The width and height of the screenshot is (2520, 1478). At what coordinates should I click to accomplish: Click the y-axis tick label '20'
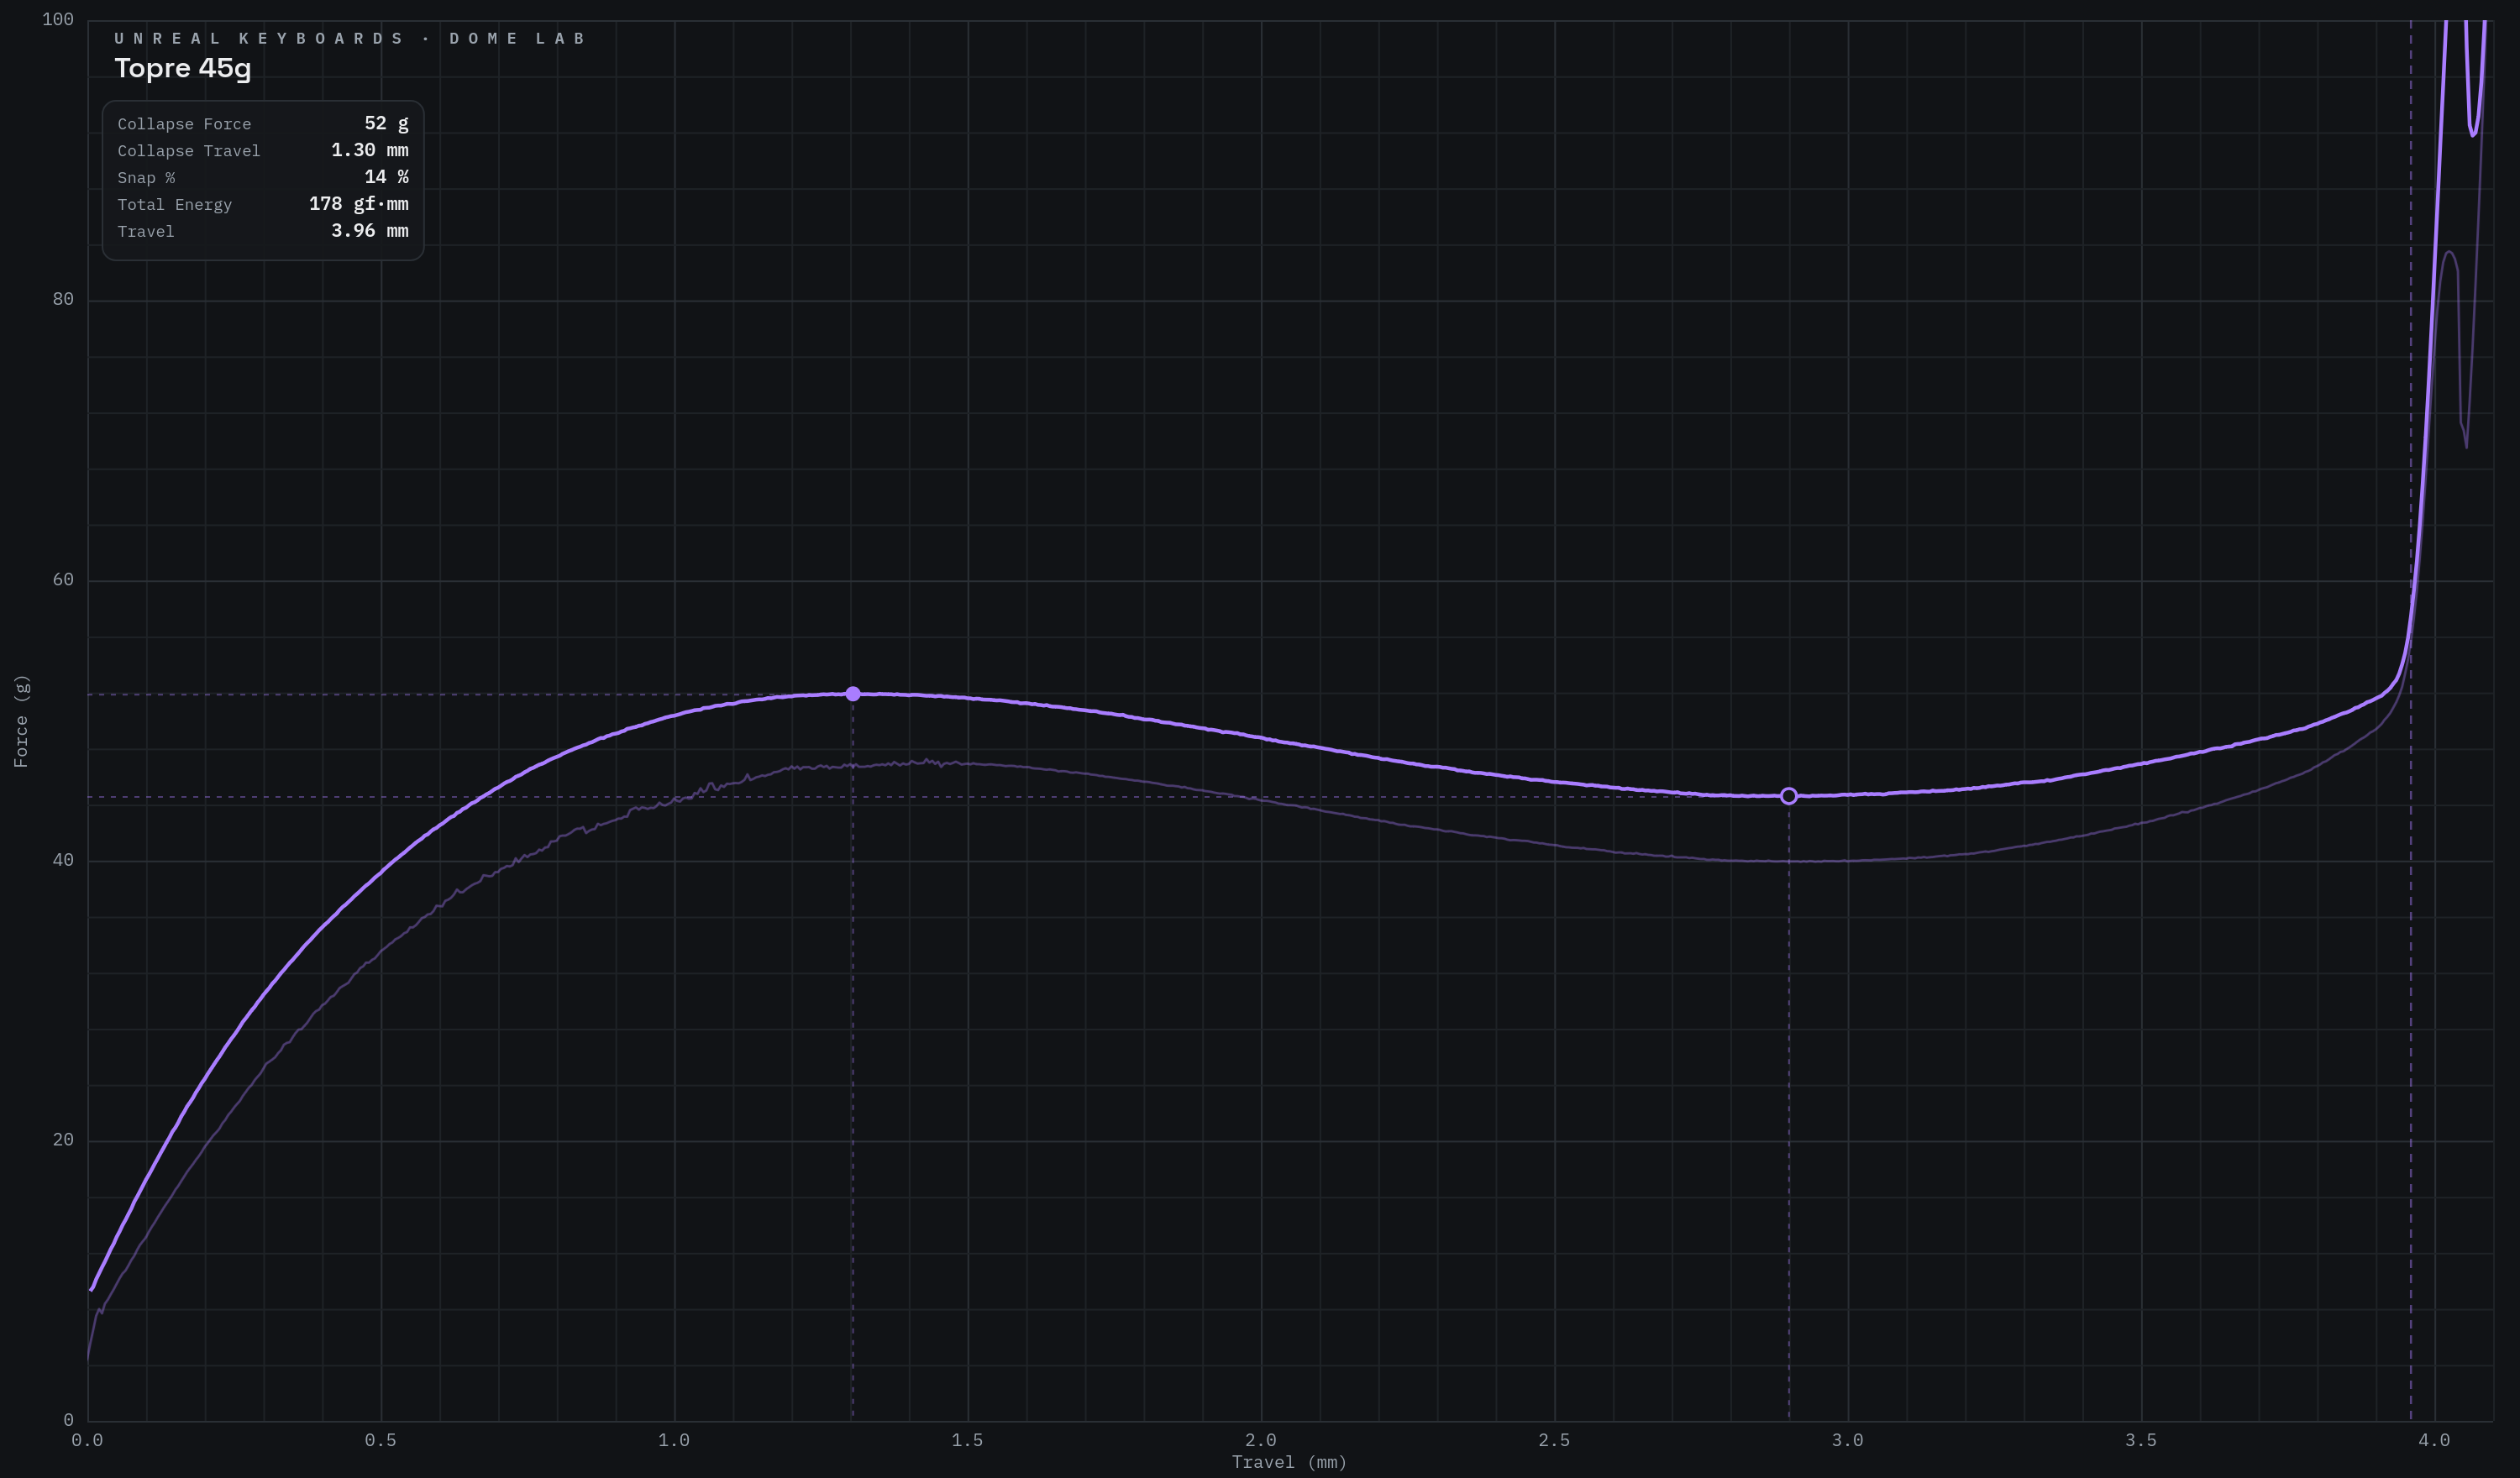pos(63,1140)
